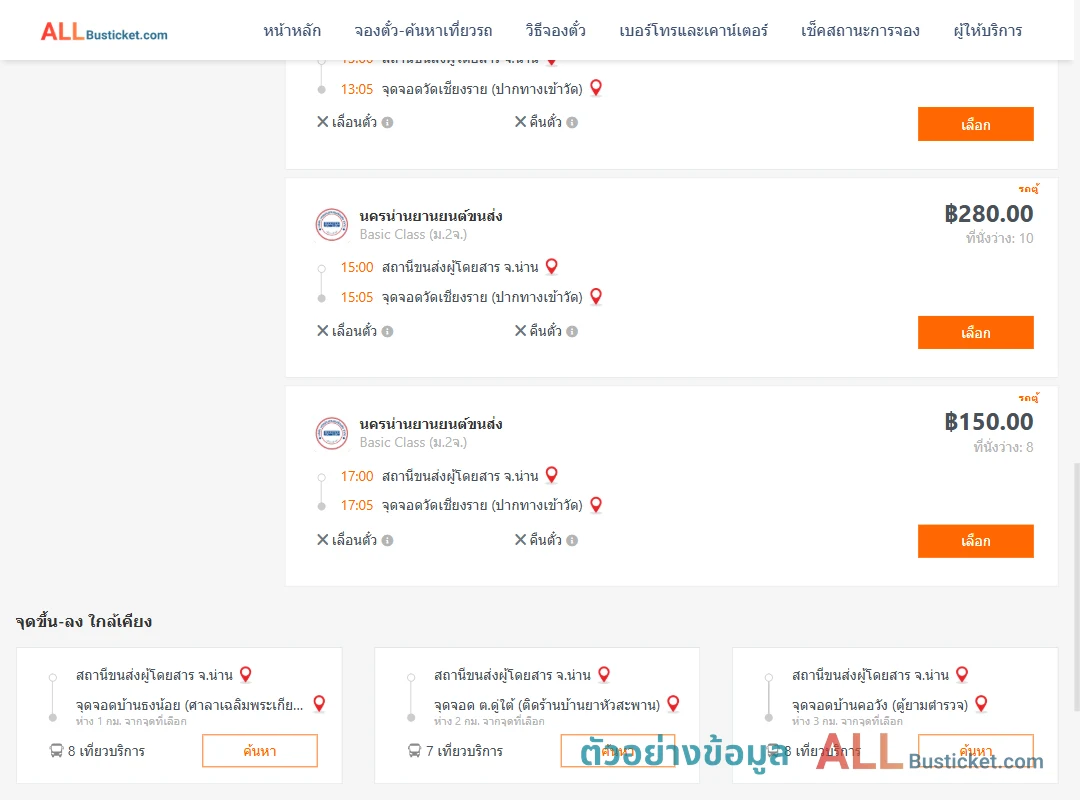Open map pin for สถานีขนส่ง in ต.ดู่ใต้ card

point(604,675)
